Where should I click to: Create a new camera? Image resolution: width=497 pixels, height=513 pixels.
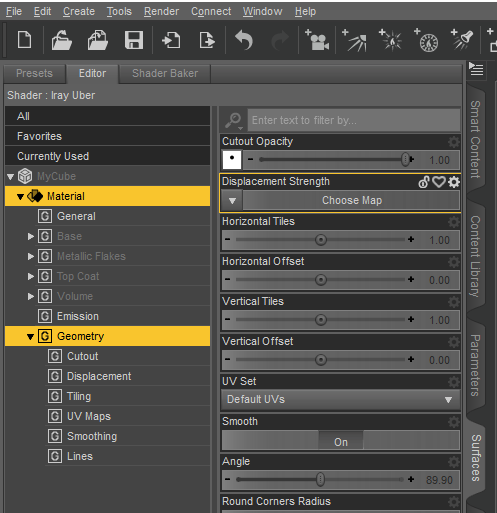point(317,40)
